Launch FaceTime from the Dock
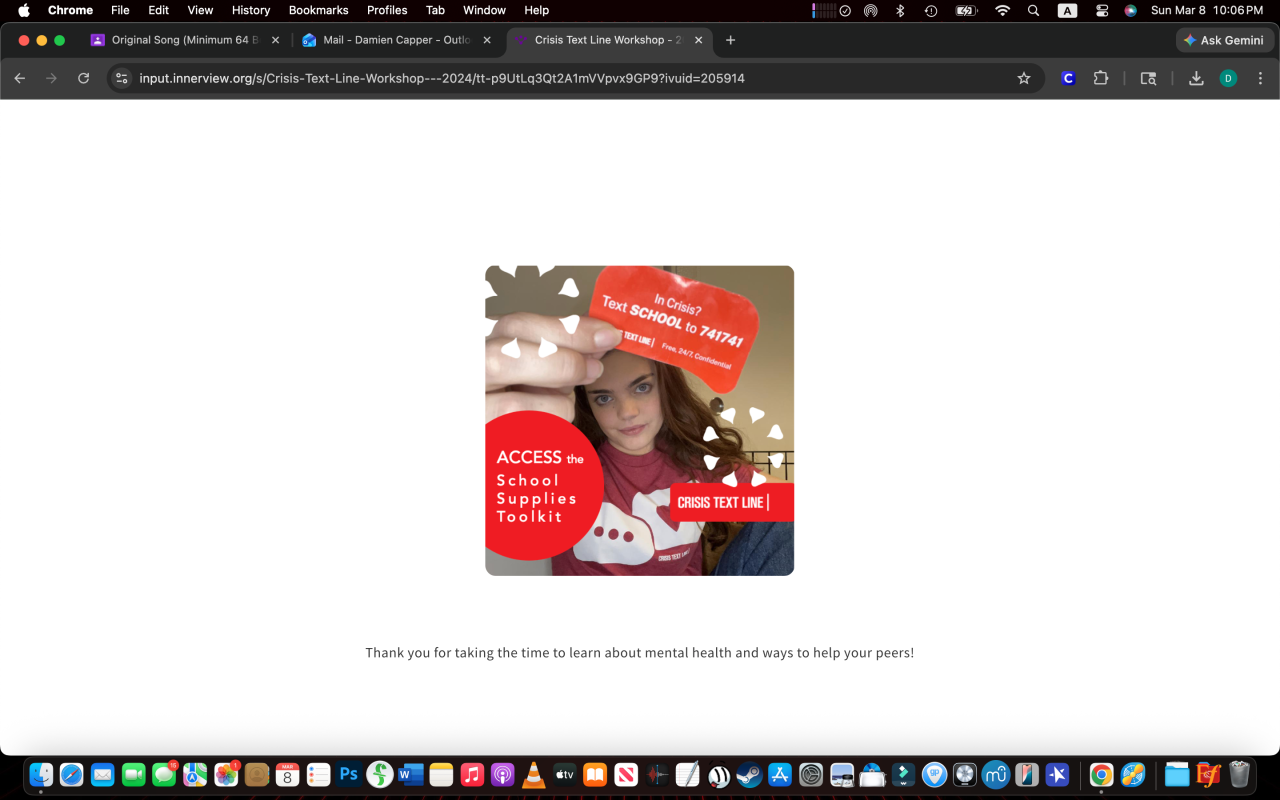The width and height of the screenshot is (1280, 800). coord(133,774)
